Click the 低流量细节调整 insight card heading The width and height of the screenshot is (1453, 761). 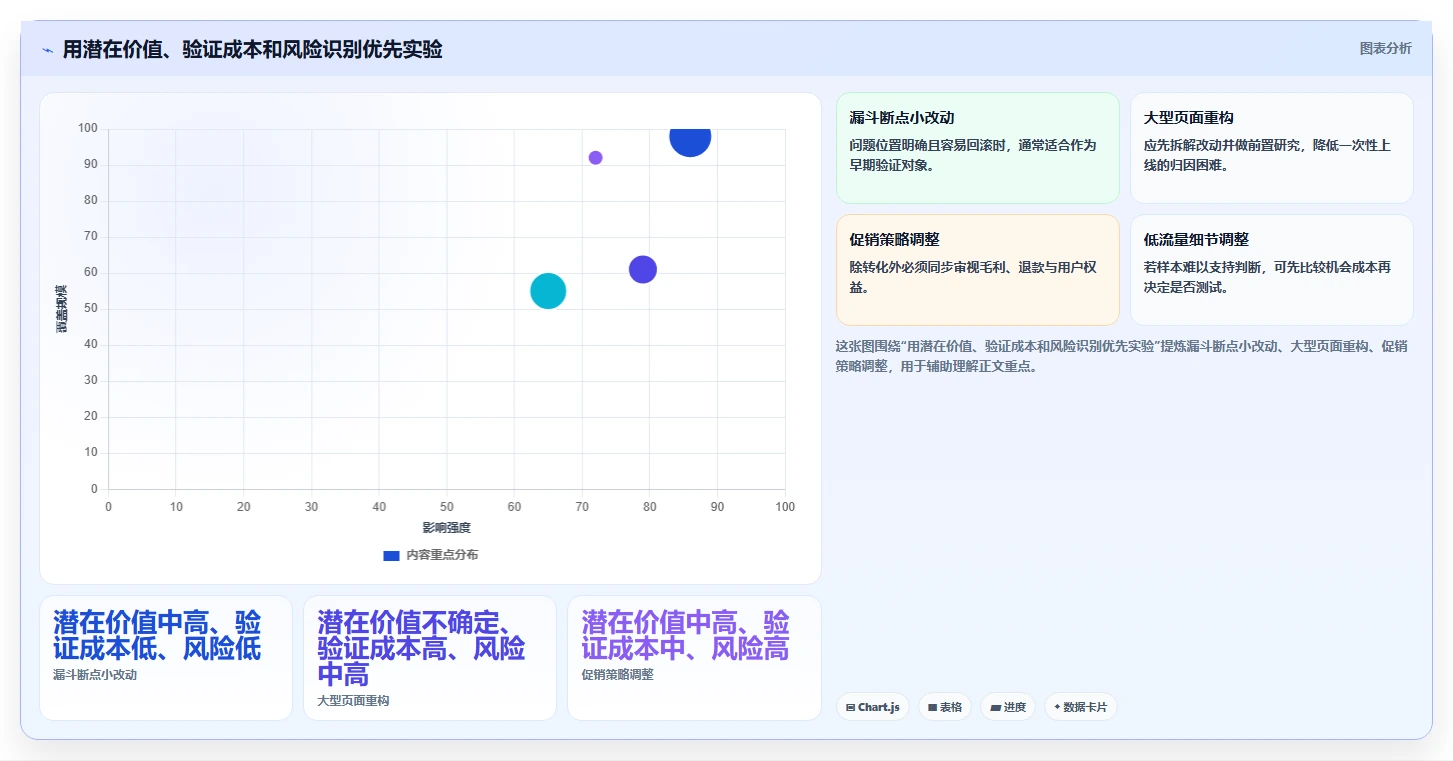click(x=1196, y=240)
